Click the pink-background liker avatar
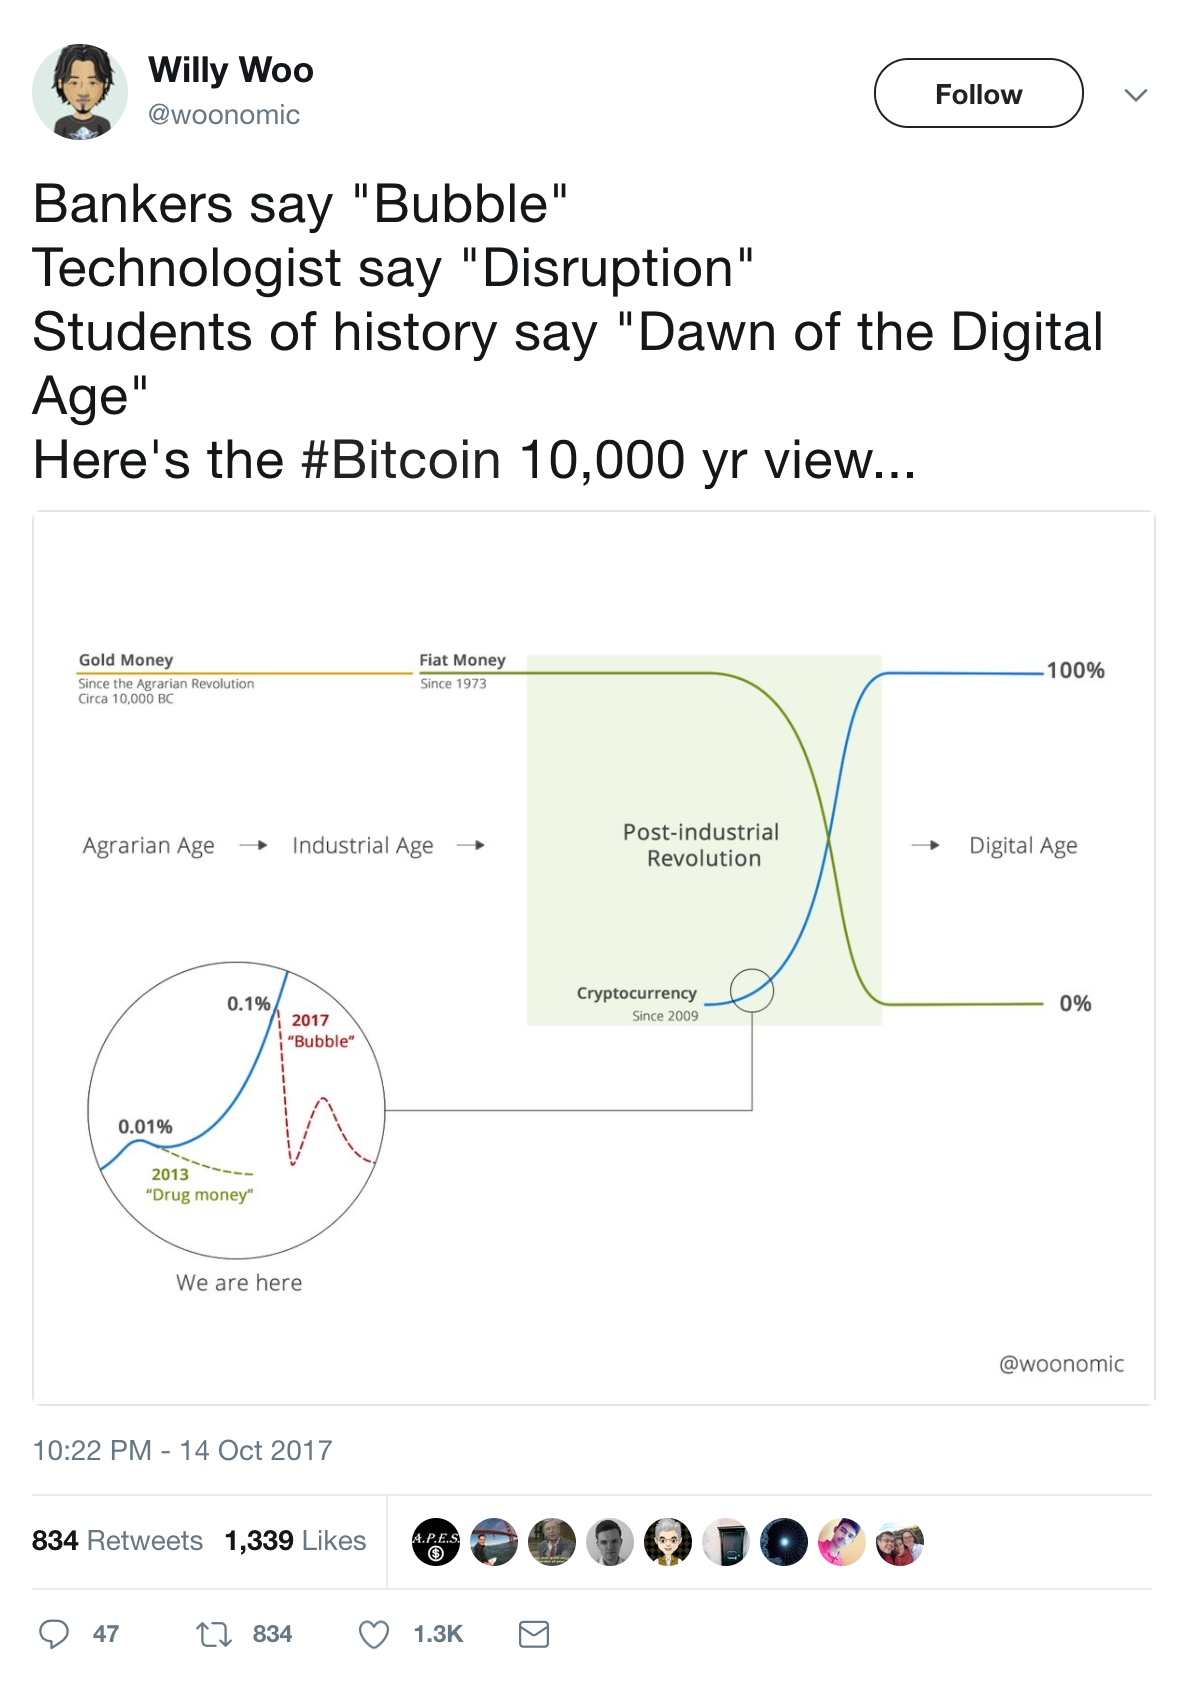The width and height of the screenshot is (1190, 1702). point(842,1542)
